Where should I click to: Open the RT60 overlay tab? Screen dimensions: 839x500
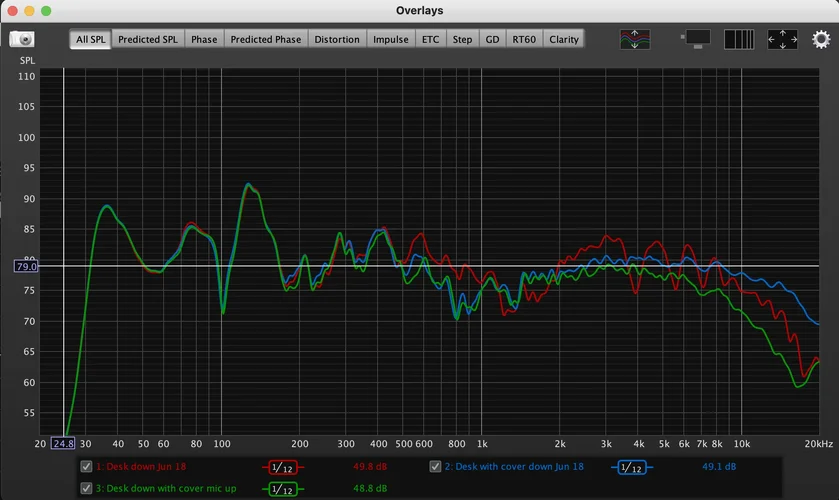523,40
